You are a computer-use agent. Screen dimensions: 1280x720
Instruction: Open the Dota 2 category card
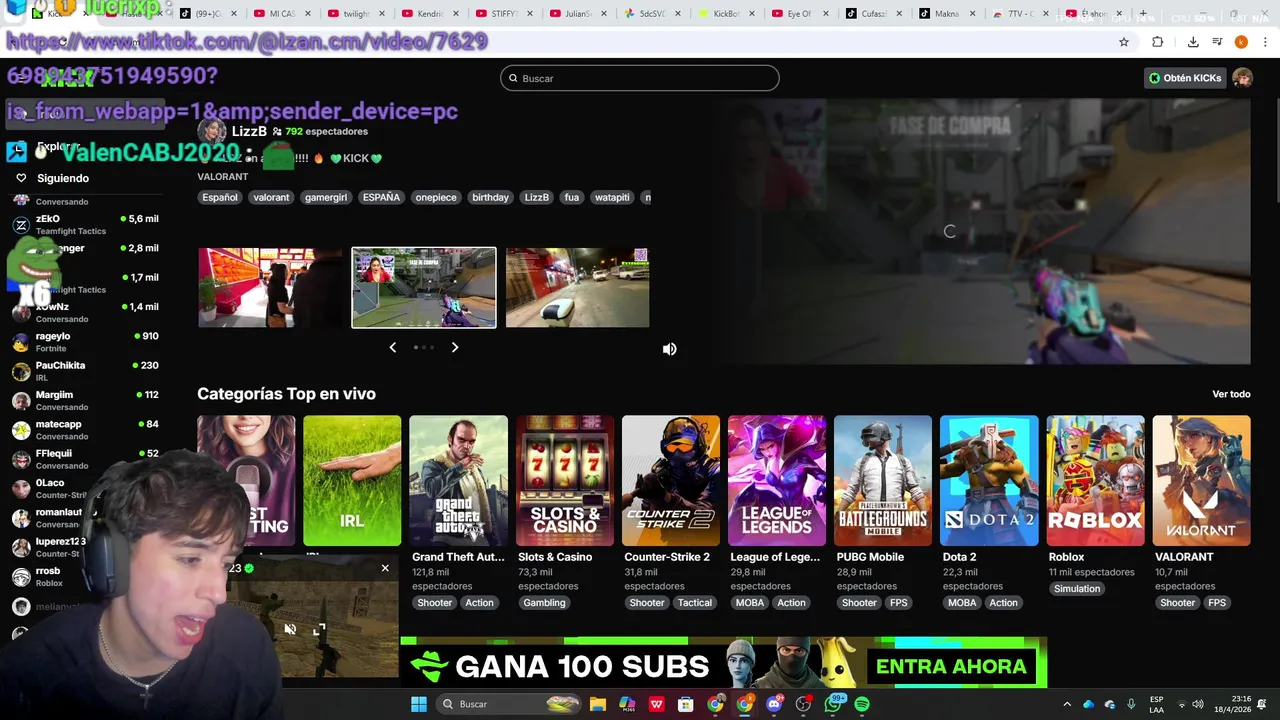pyautogui.click(x=989, y=481)
